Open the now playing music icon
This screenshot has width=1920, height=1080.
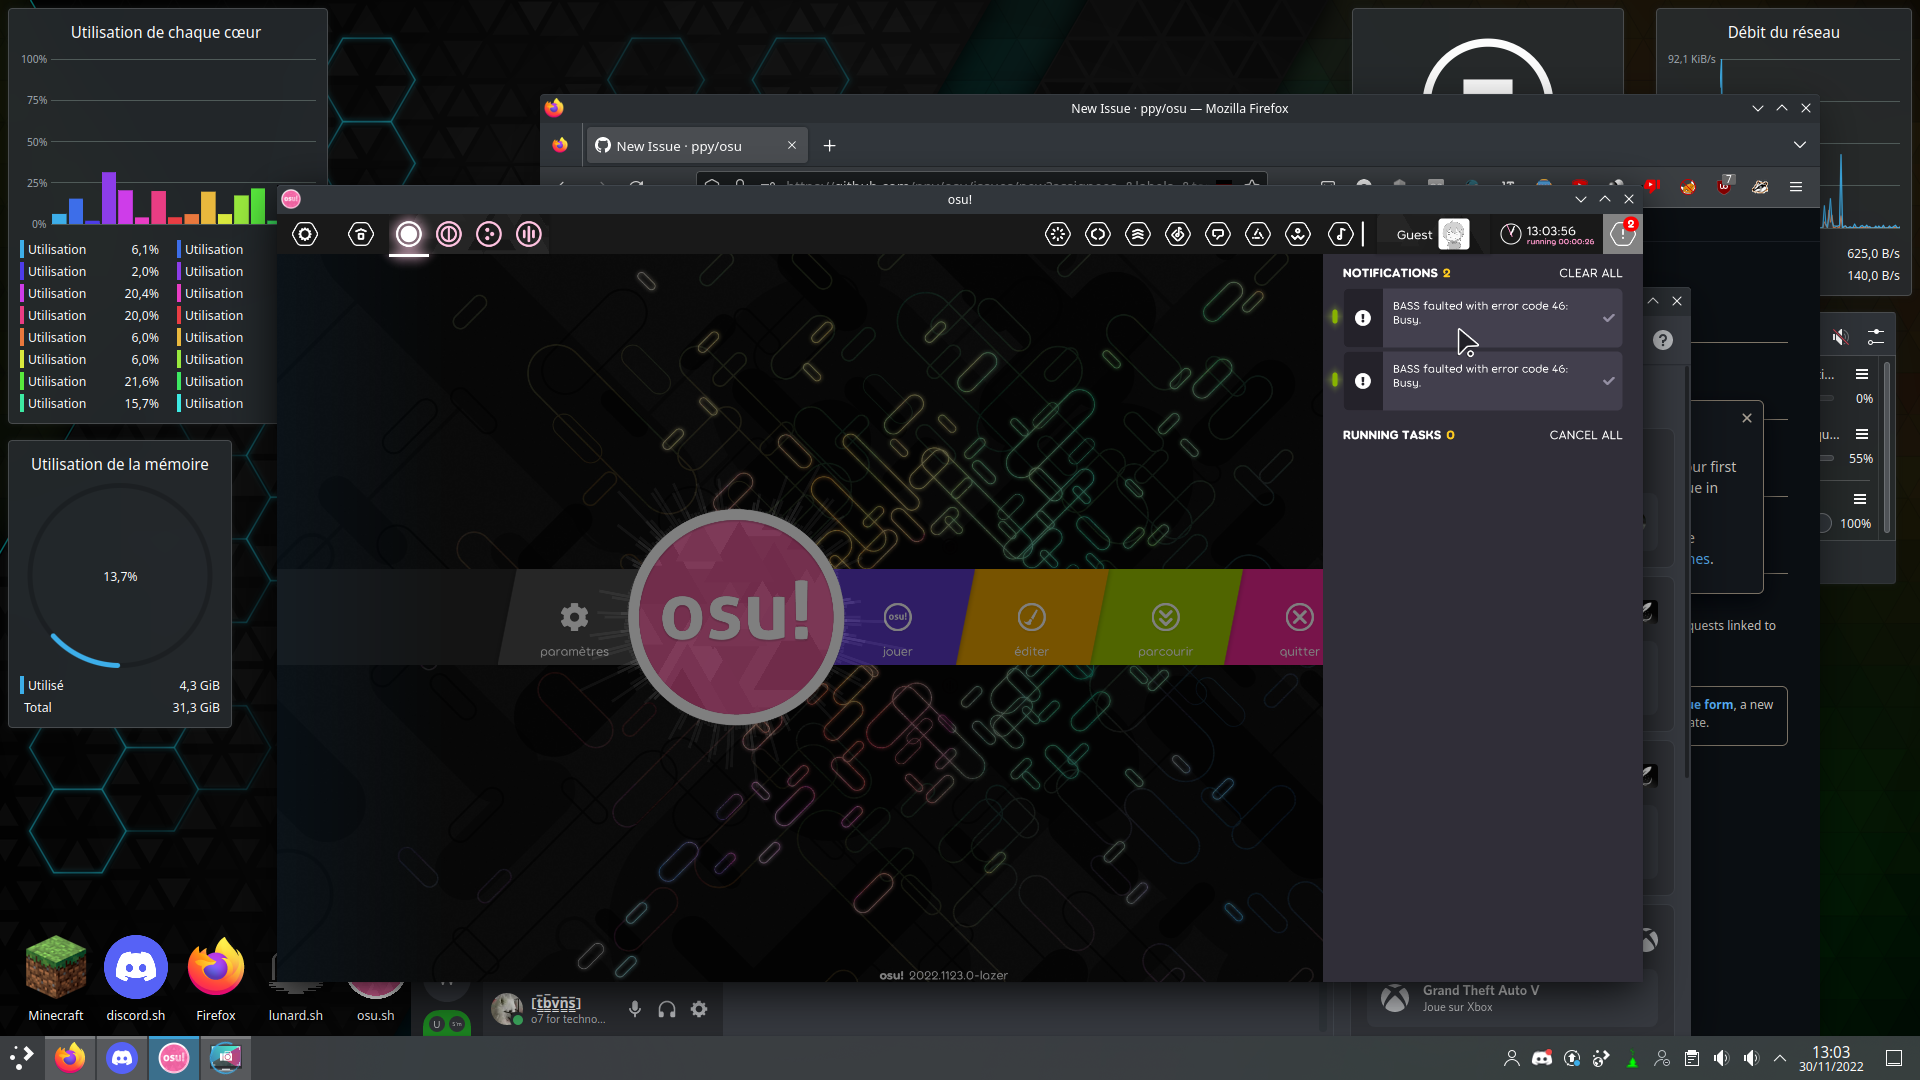(1340, 234)
